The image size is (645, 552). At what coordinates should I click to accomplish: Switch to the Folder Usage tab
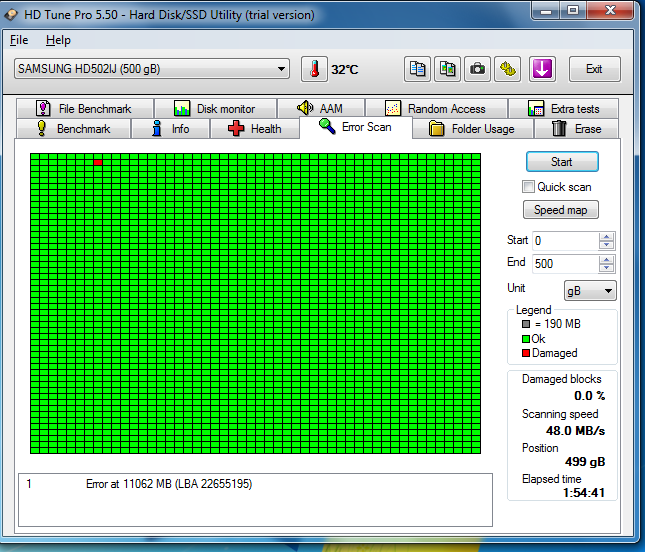473,129
